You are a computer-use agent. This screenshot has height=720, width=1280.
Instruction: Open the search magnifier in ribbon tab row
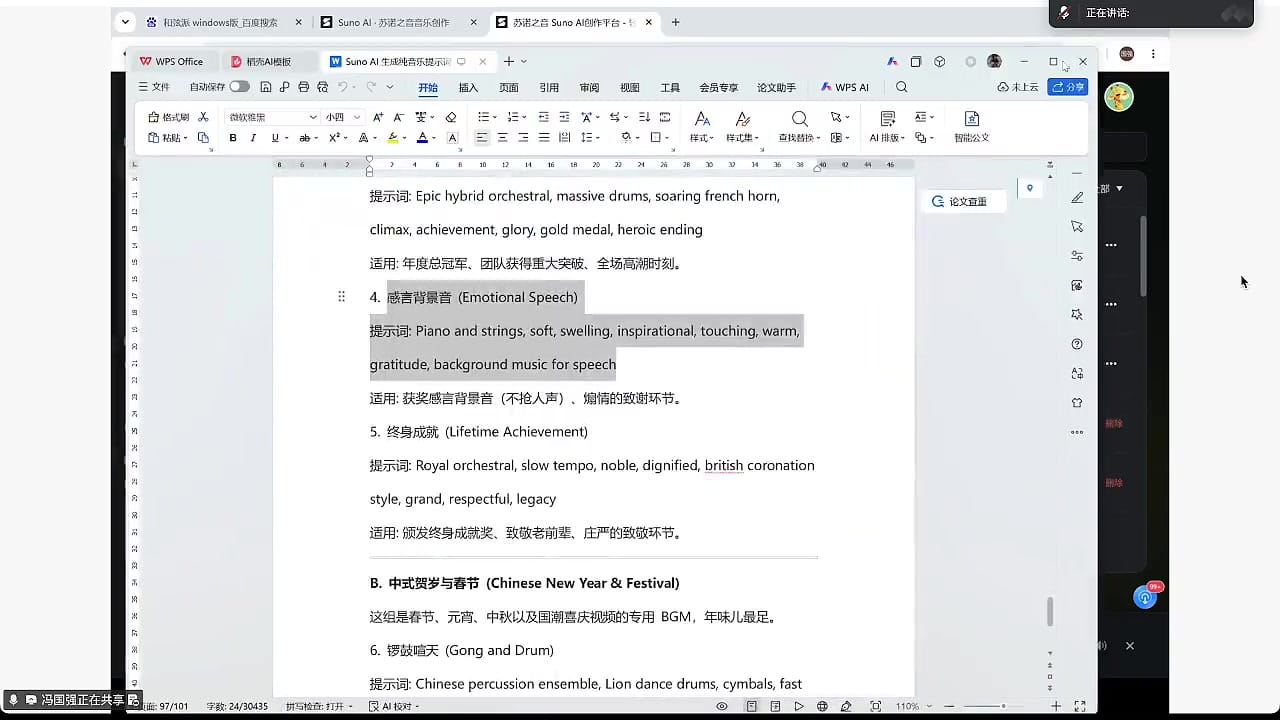(x=902, y=87)
